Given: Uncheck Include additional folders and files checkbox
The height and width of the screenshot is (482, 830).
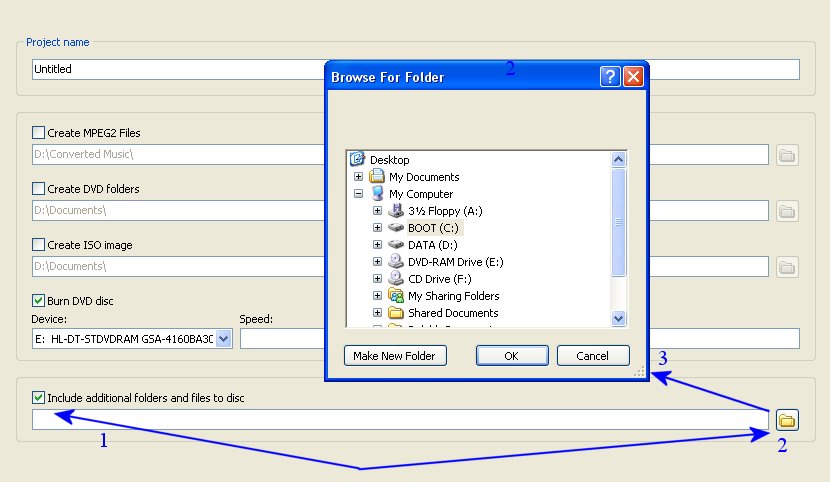Looking at the screenshot, I should coord(38,397).
